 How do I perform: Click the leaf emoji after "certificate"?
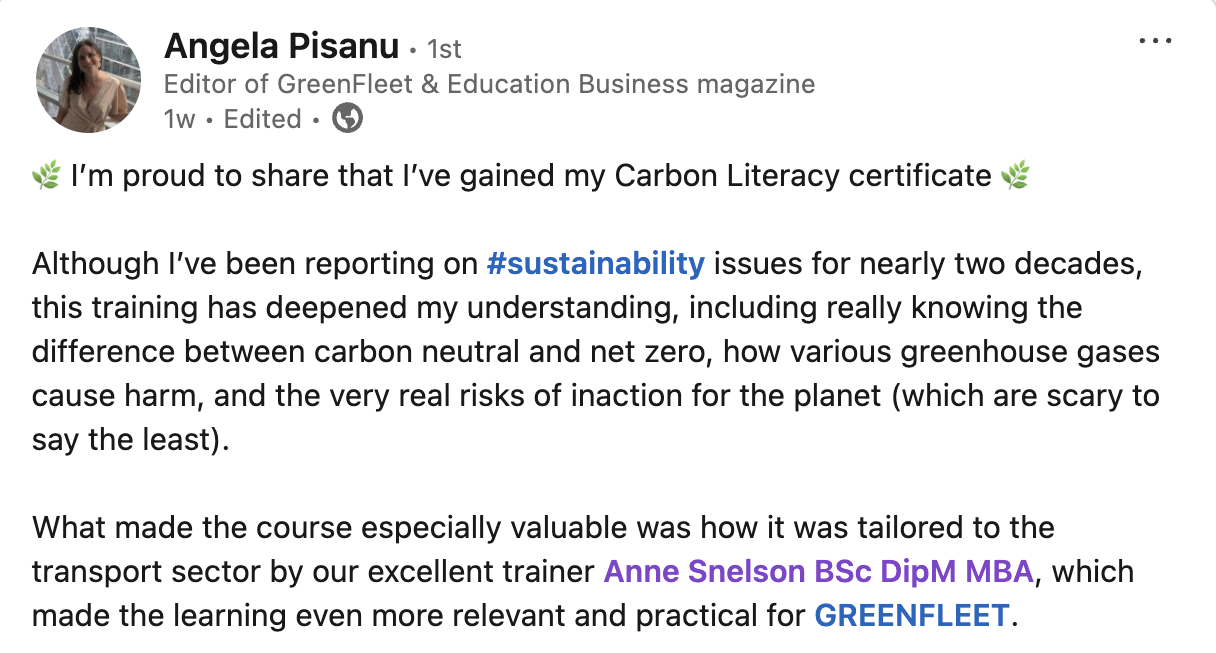pyautogui.click(x=1015, y=177)
